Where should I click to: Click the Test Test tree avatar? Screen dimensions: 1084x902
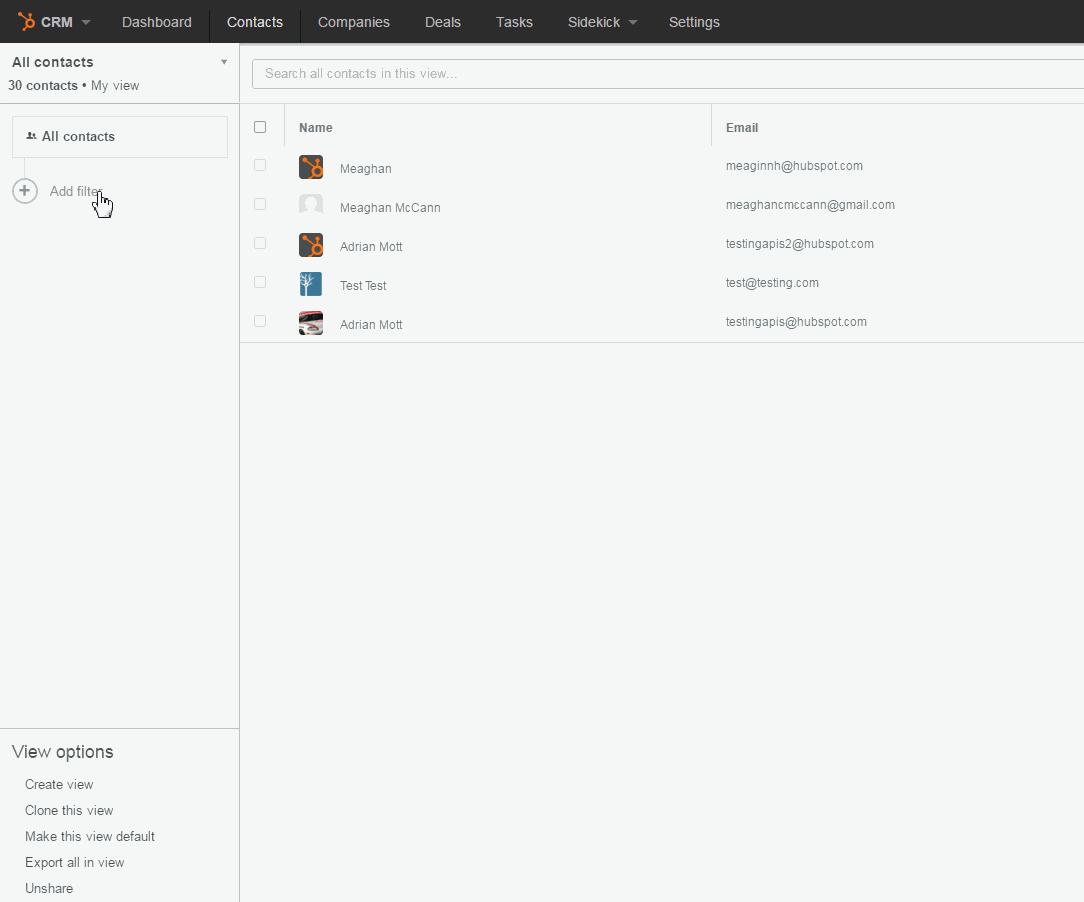[311, 284]
